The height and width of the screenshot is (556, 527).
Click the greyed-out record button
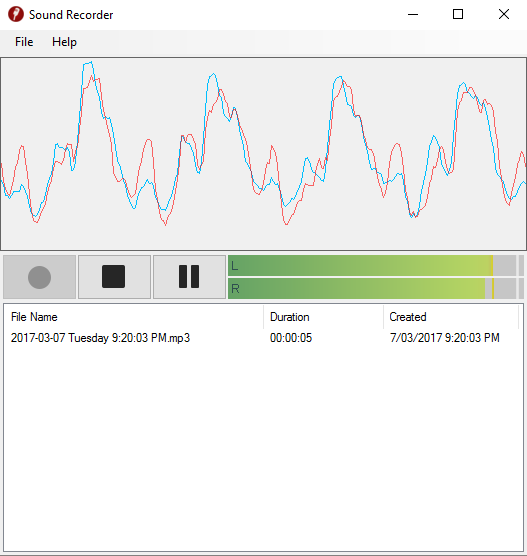click(39, 277)
